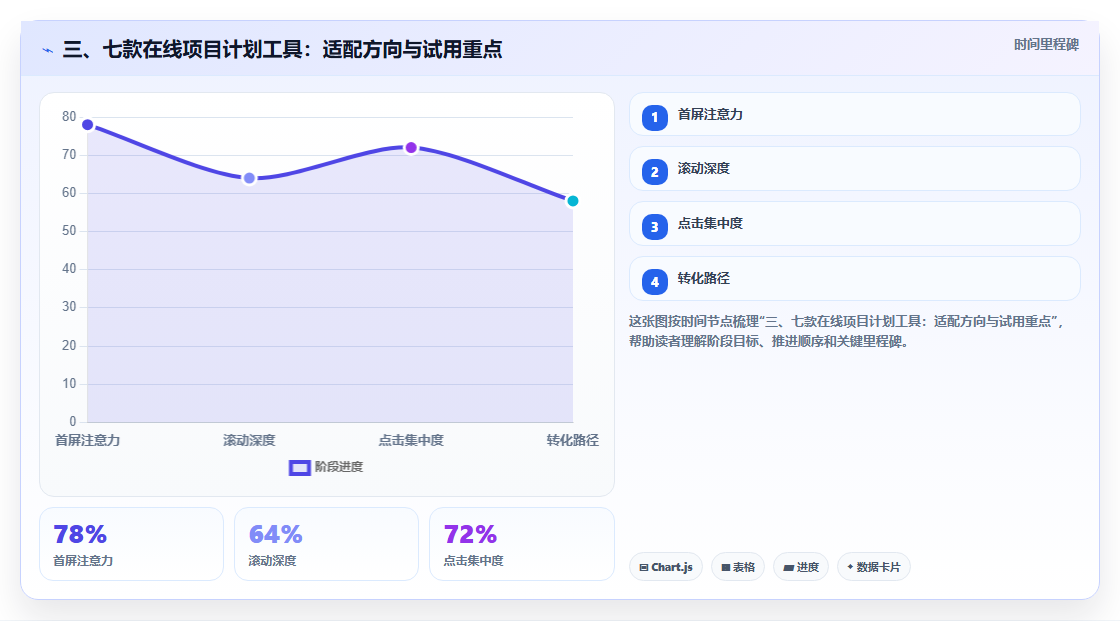Click the x-axis label 转化路径

572,440
